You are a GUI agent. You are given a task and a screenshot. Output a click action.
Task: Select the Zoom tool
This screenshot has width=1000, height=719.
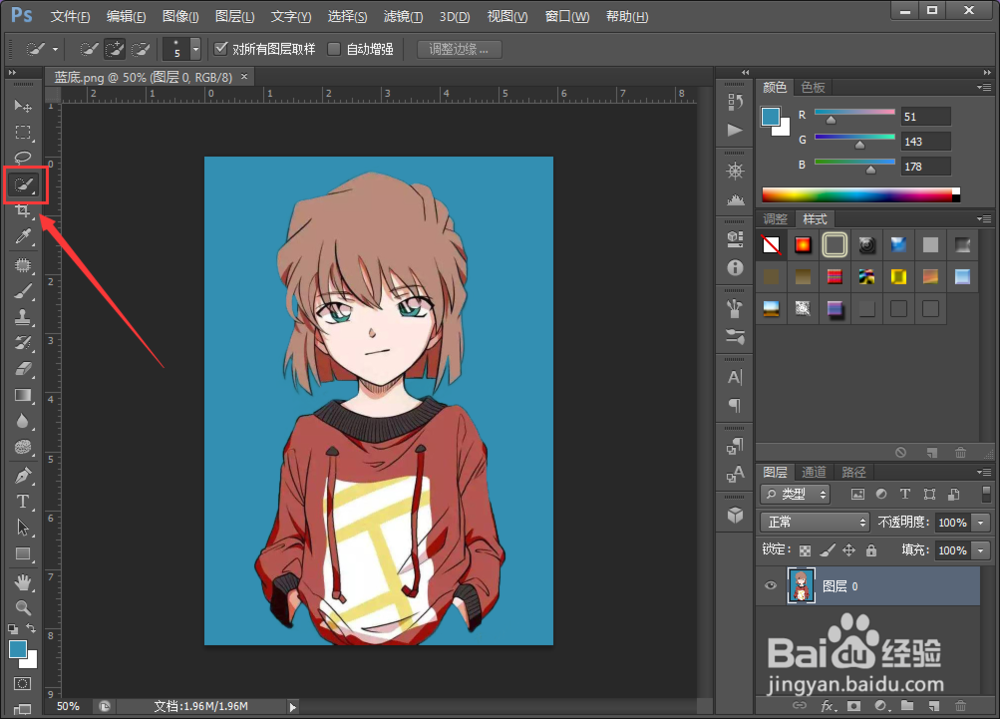point(23,607)
